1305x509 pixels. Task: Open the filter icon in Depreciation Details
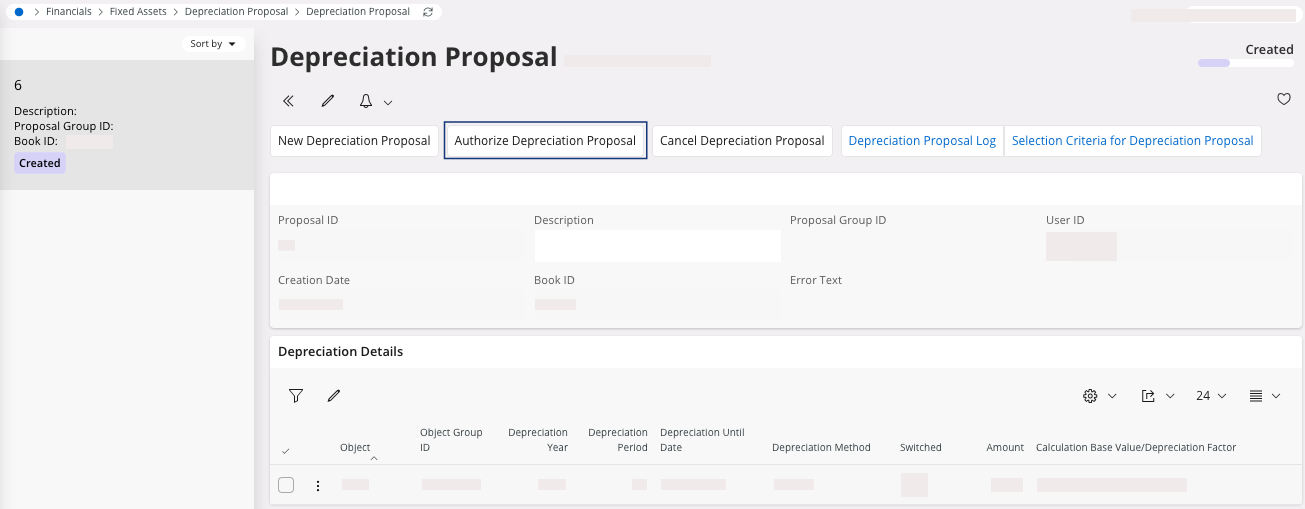[296, 396]
